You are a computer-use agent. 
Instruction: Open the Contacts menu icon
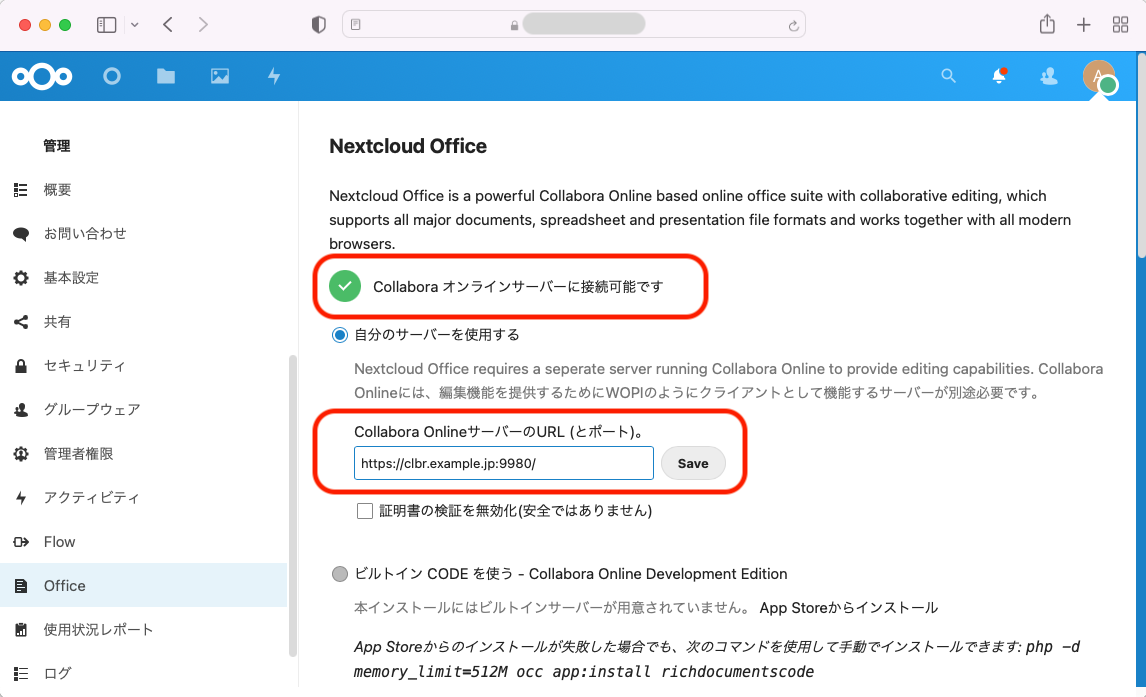pyautogui.click(x=1049, y=76)
